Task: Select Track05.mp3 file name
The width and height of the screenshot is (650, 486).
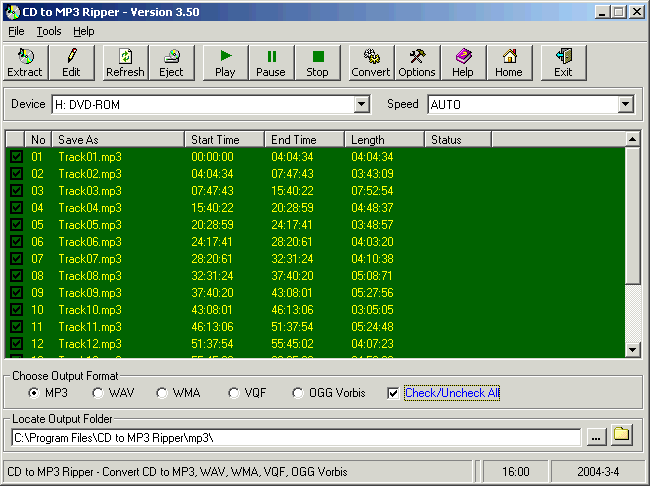Action: click(90, 225)
